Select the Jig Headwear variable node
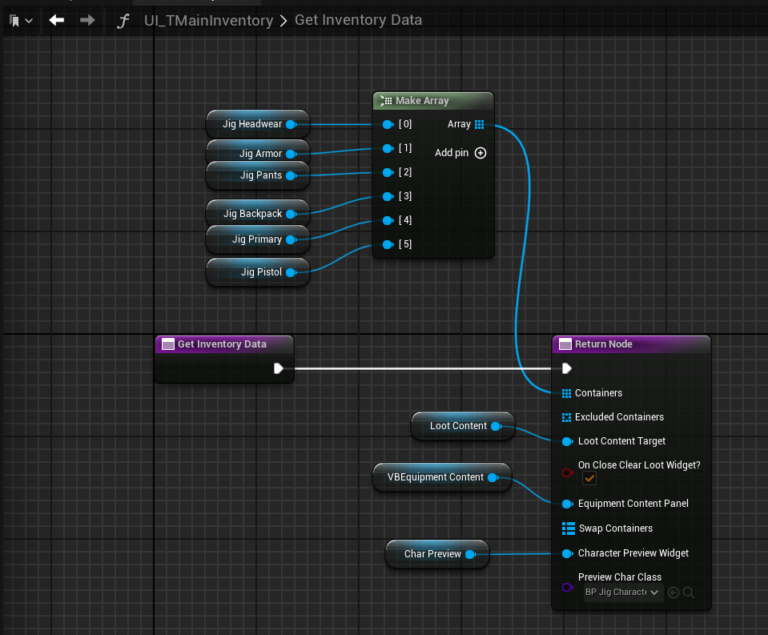 click(258, 124)
